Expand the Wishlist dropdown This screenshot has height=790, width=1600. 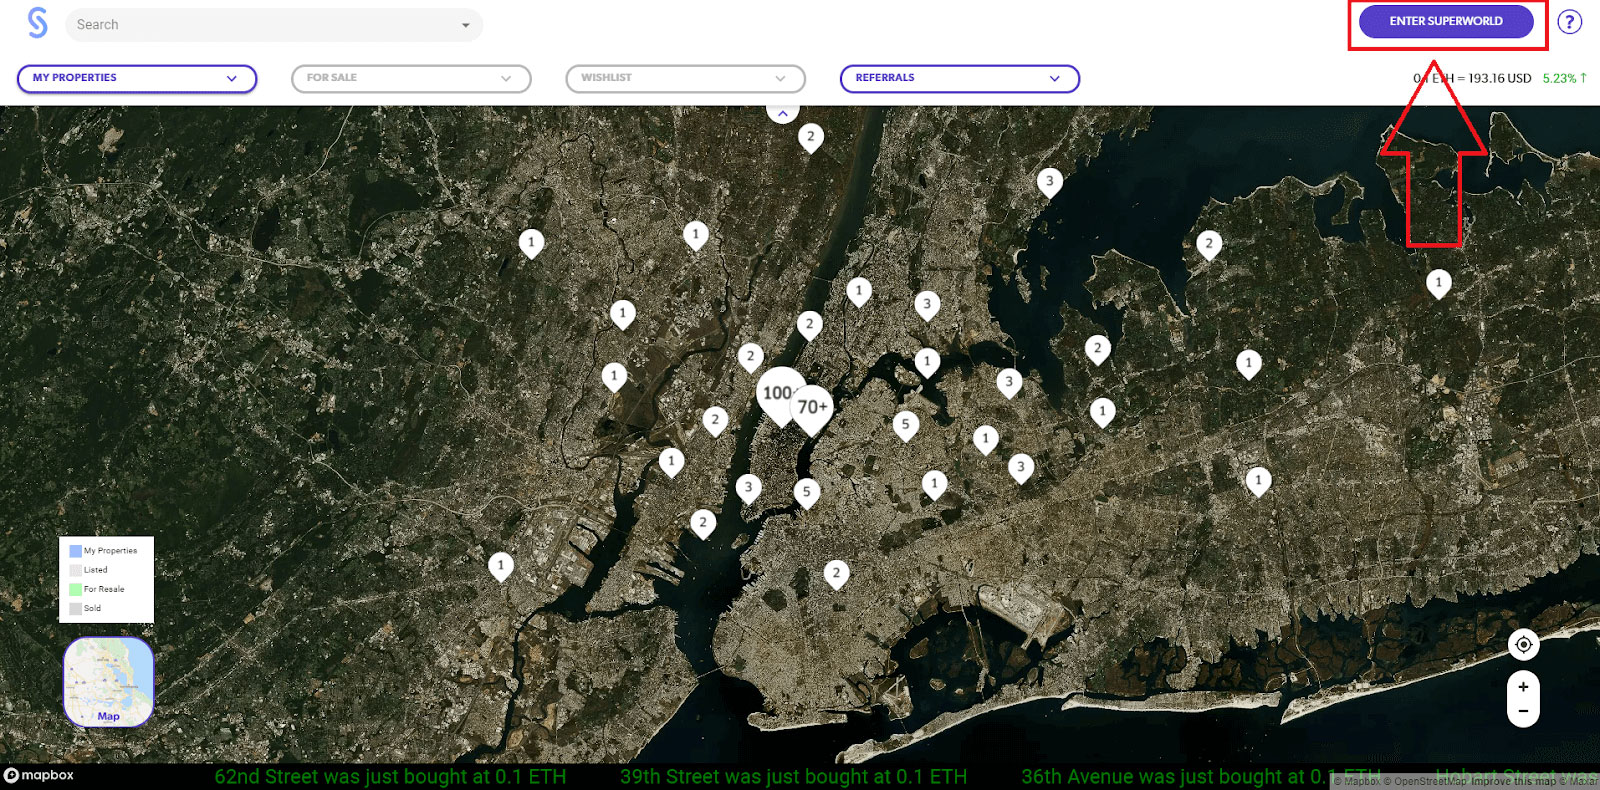(x=685, y=78)
